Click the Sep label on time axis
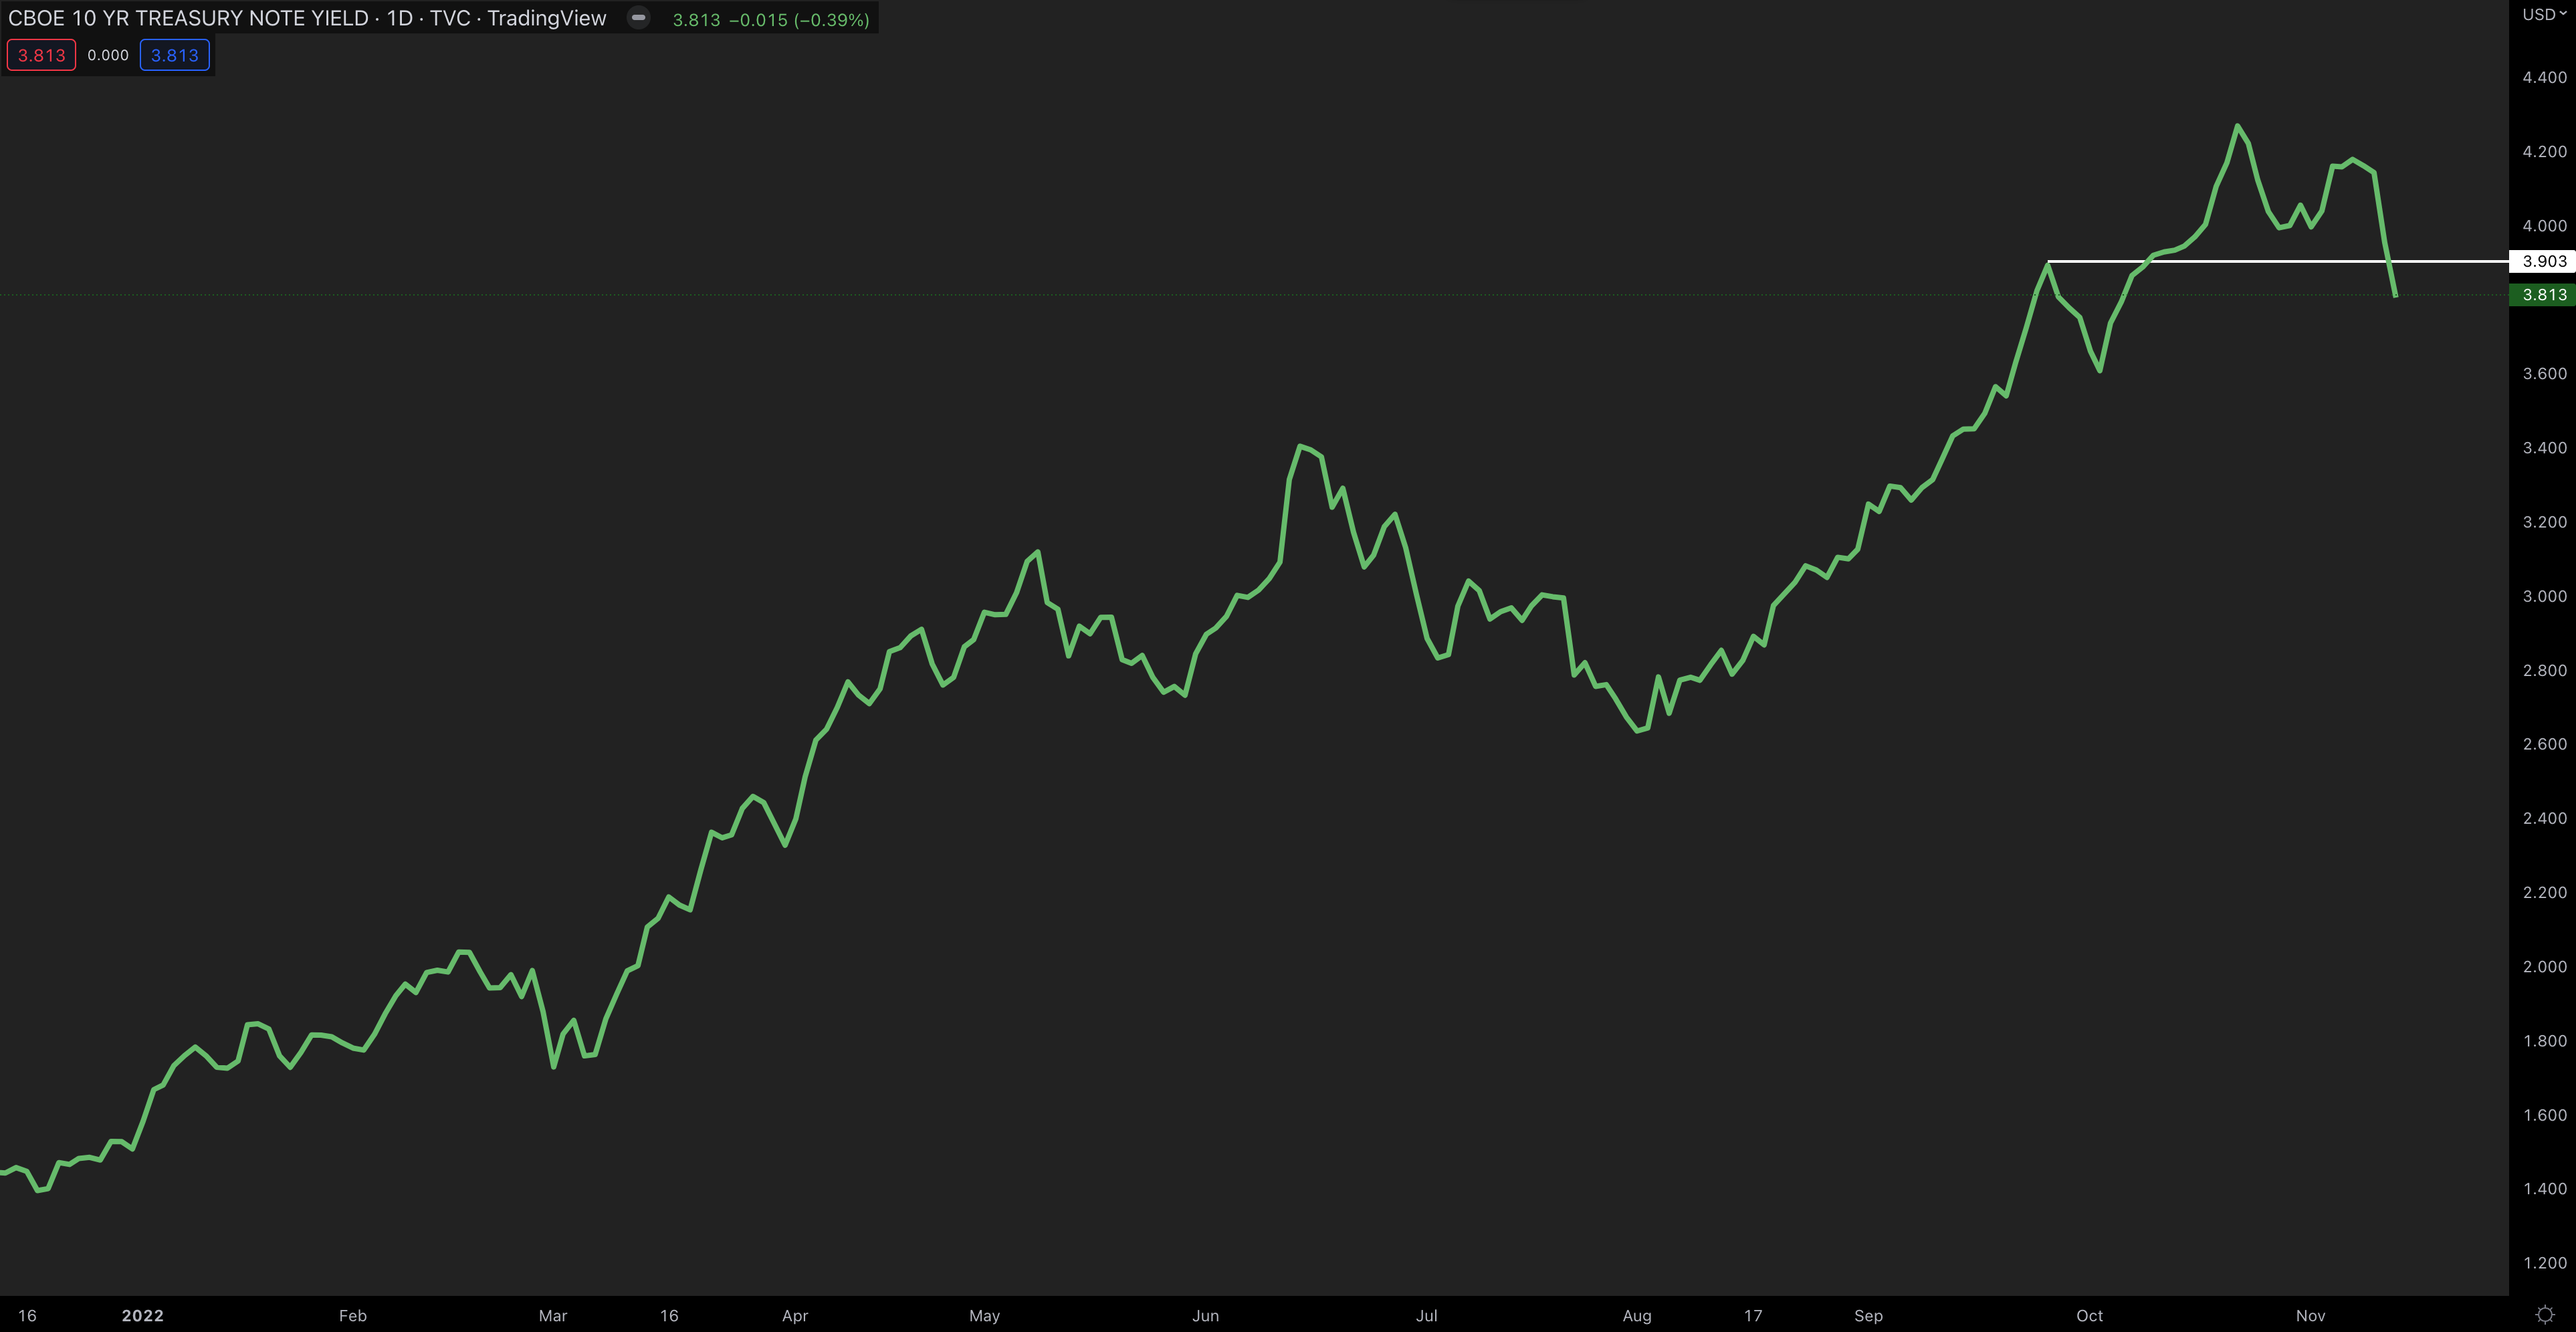 pyautogui.click(x=1868, y=1316)
